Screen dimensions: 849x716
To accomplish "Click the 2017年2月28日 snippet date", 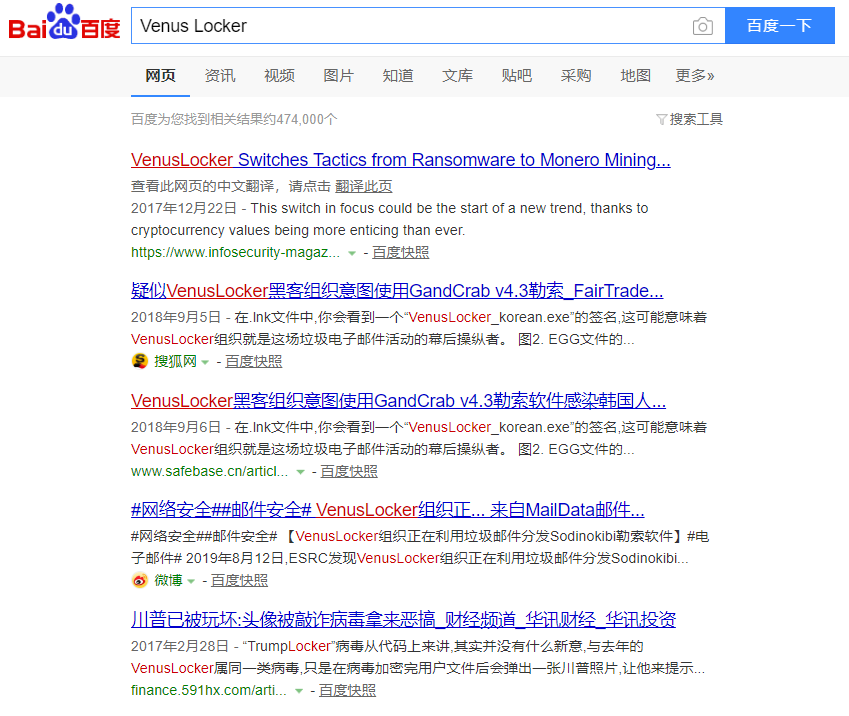I will tap(180, 646).
